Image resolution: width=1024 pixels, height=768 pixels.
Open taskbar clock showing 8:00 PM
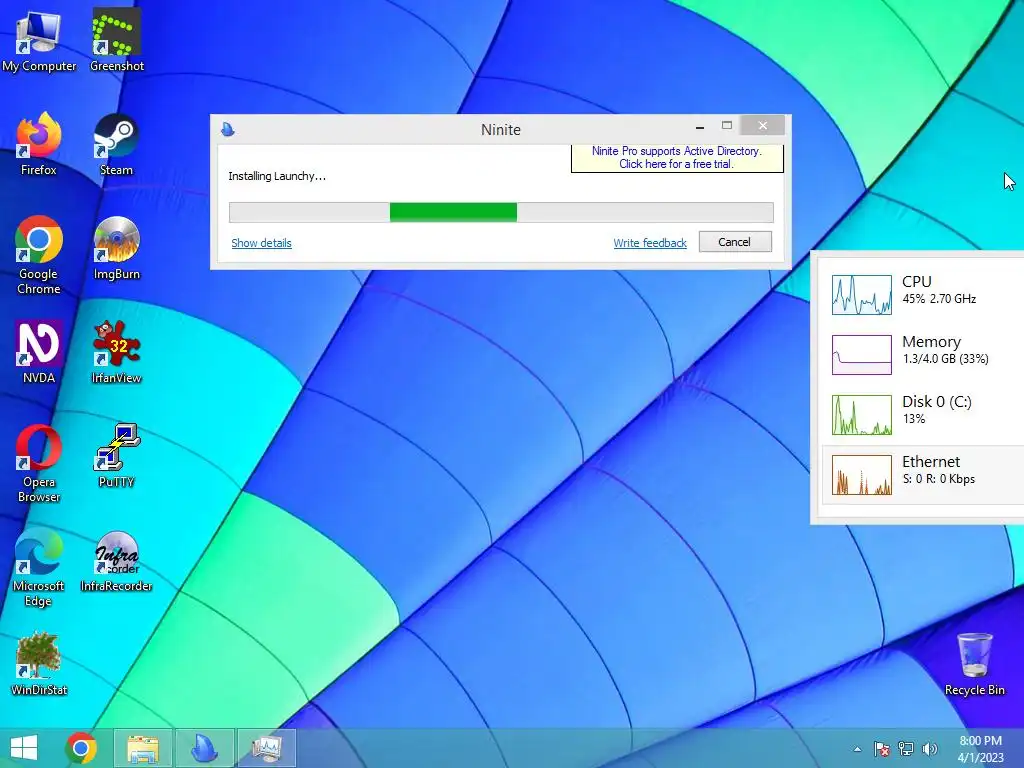tap(980, 749)
